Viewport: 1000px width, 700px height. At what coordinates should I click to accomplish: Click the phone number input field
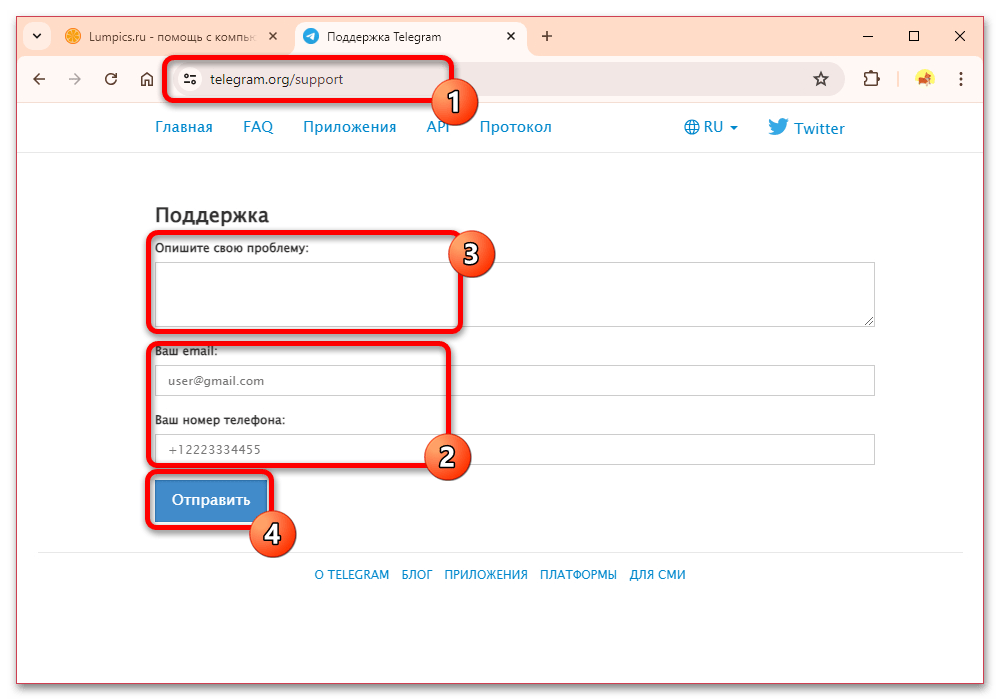tap(515, 449)
